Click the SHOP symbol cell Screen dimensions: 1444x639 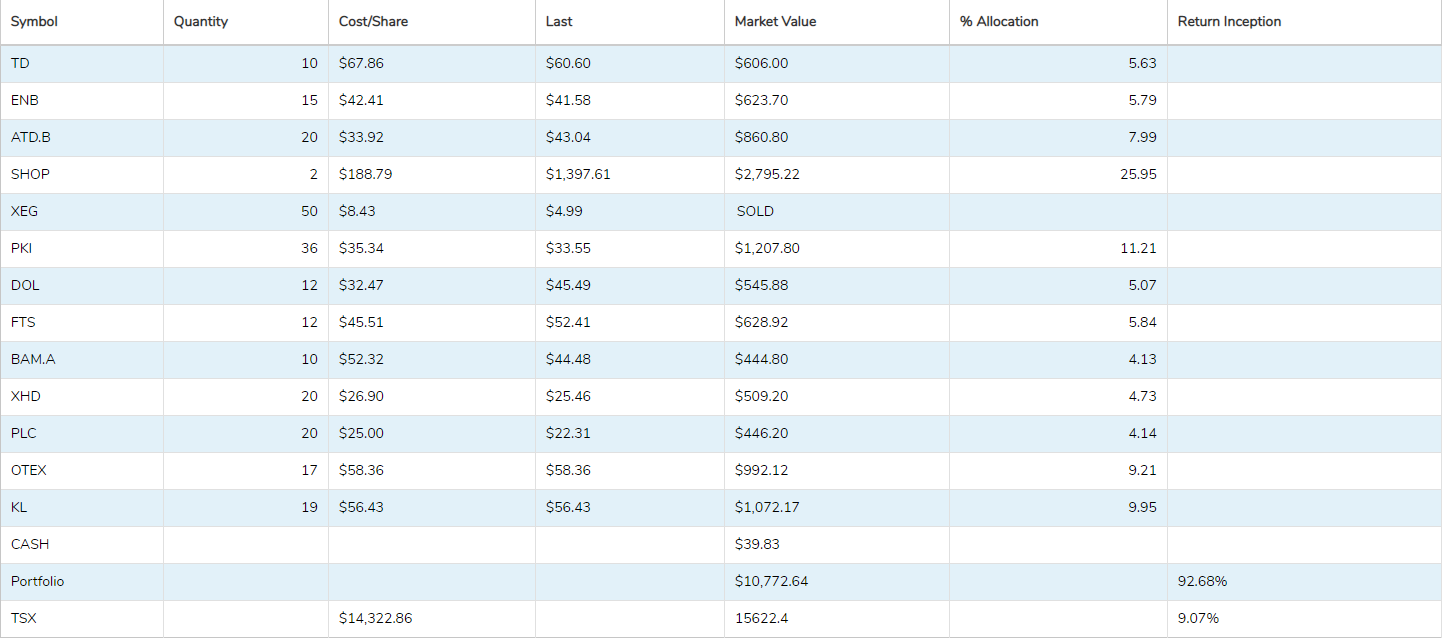pos(30,174)
